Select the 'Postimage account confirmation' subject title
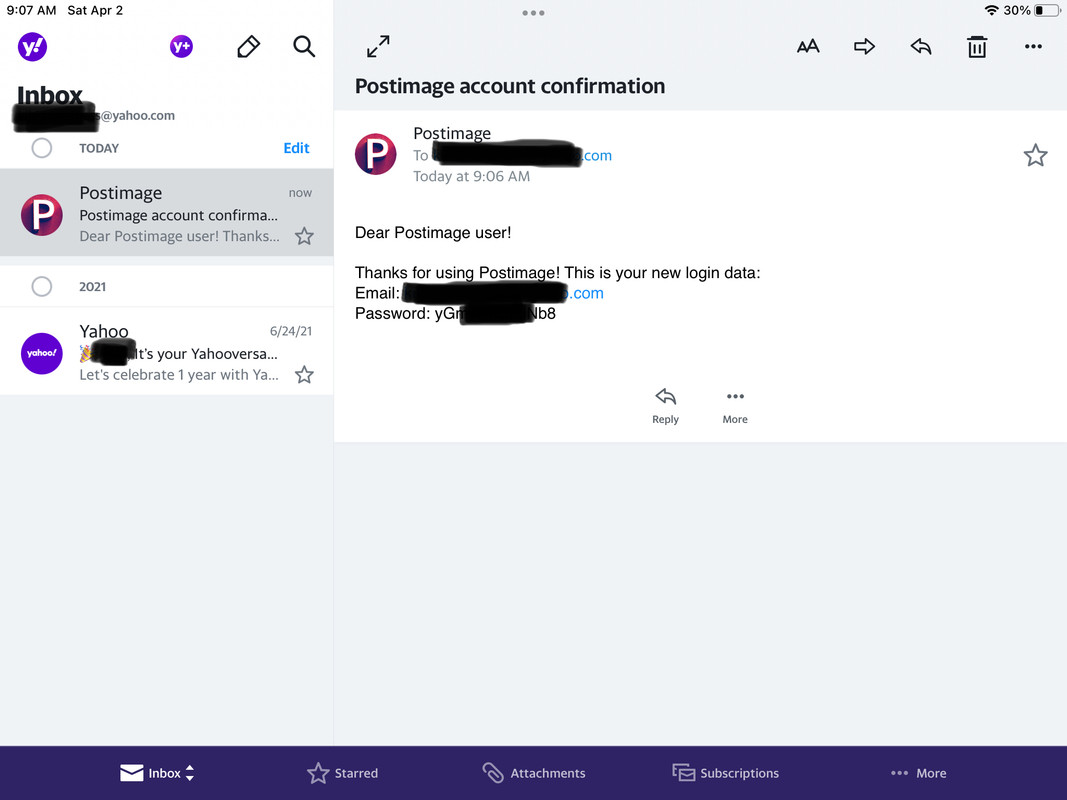Viewport: 1067px width, 800px height. click(x=510, y=86)
